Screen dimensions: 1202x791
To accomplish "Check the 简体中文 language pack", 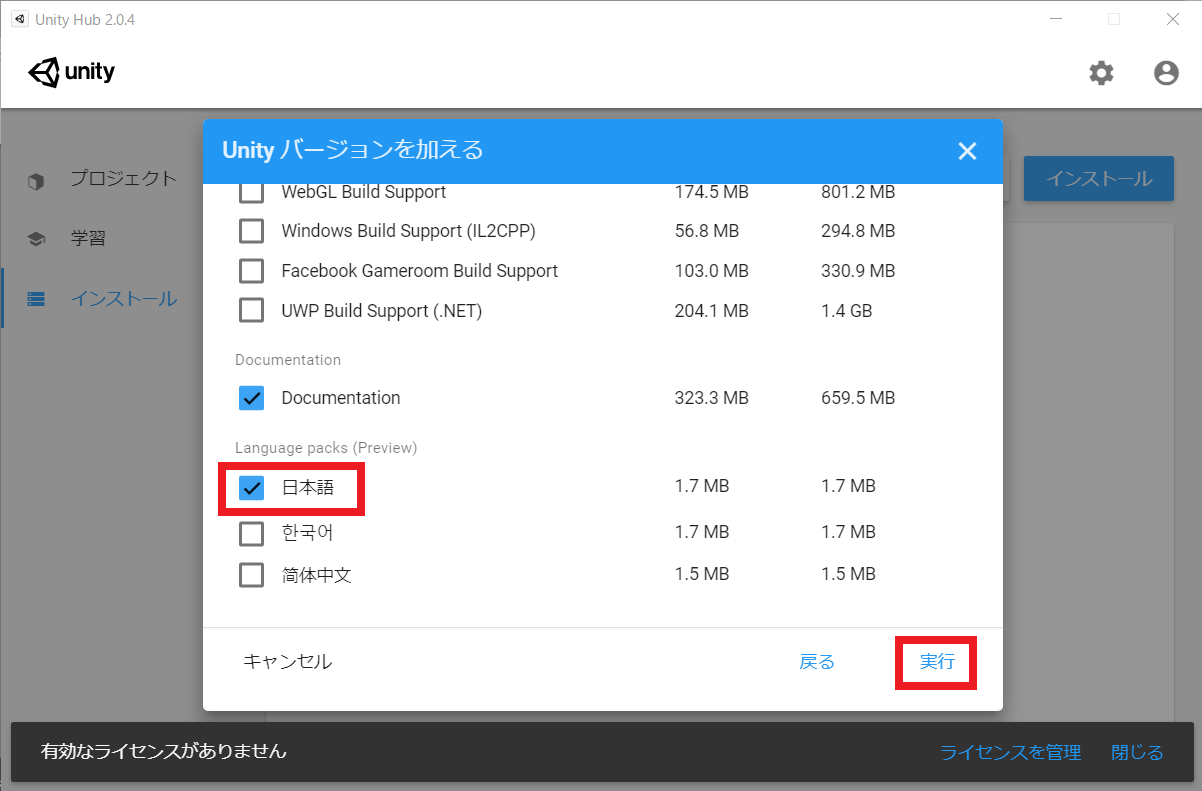I will coord(251,575).
